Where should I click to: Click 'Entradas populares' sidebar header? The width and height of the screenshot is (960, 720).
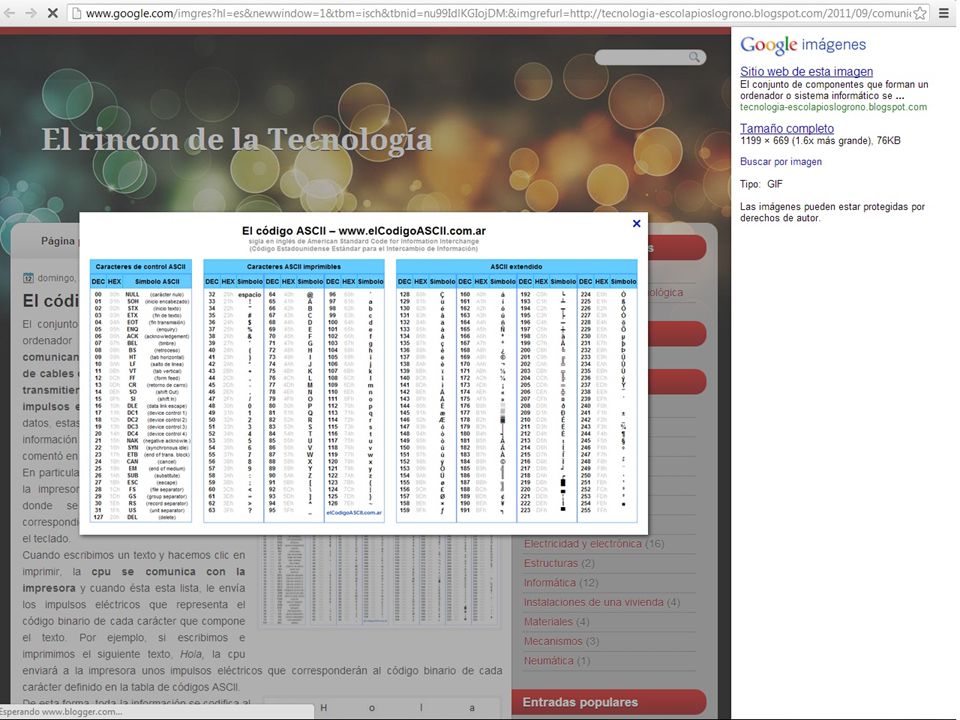point(609,702)
